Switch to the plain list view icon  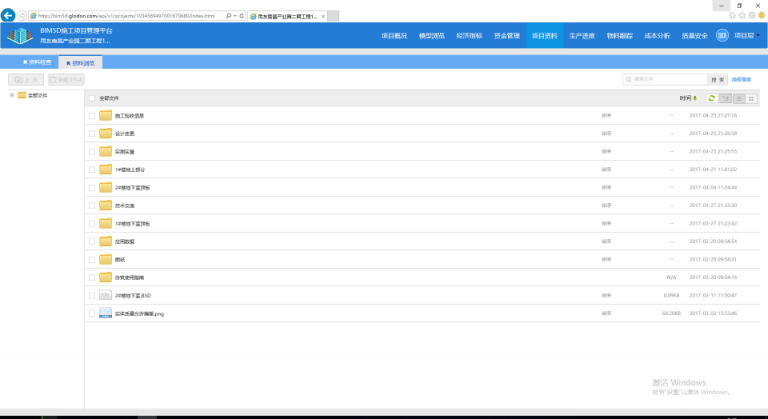pos(738,98)
